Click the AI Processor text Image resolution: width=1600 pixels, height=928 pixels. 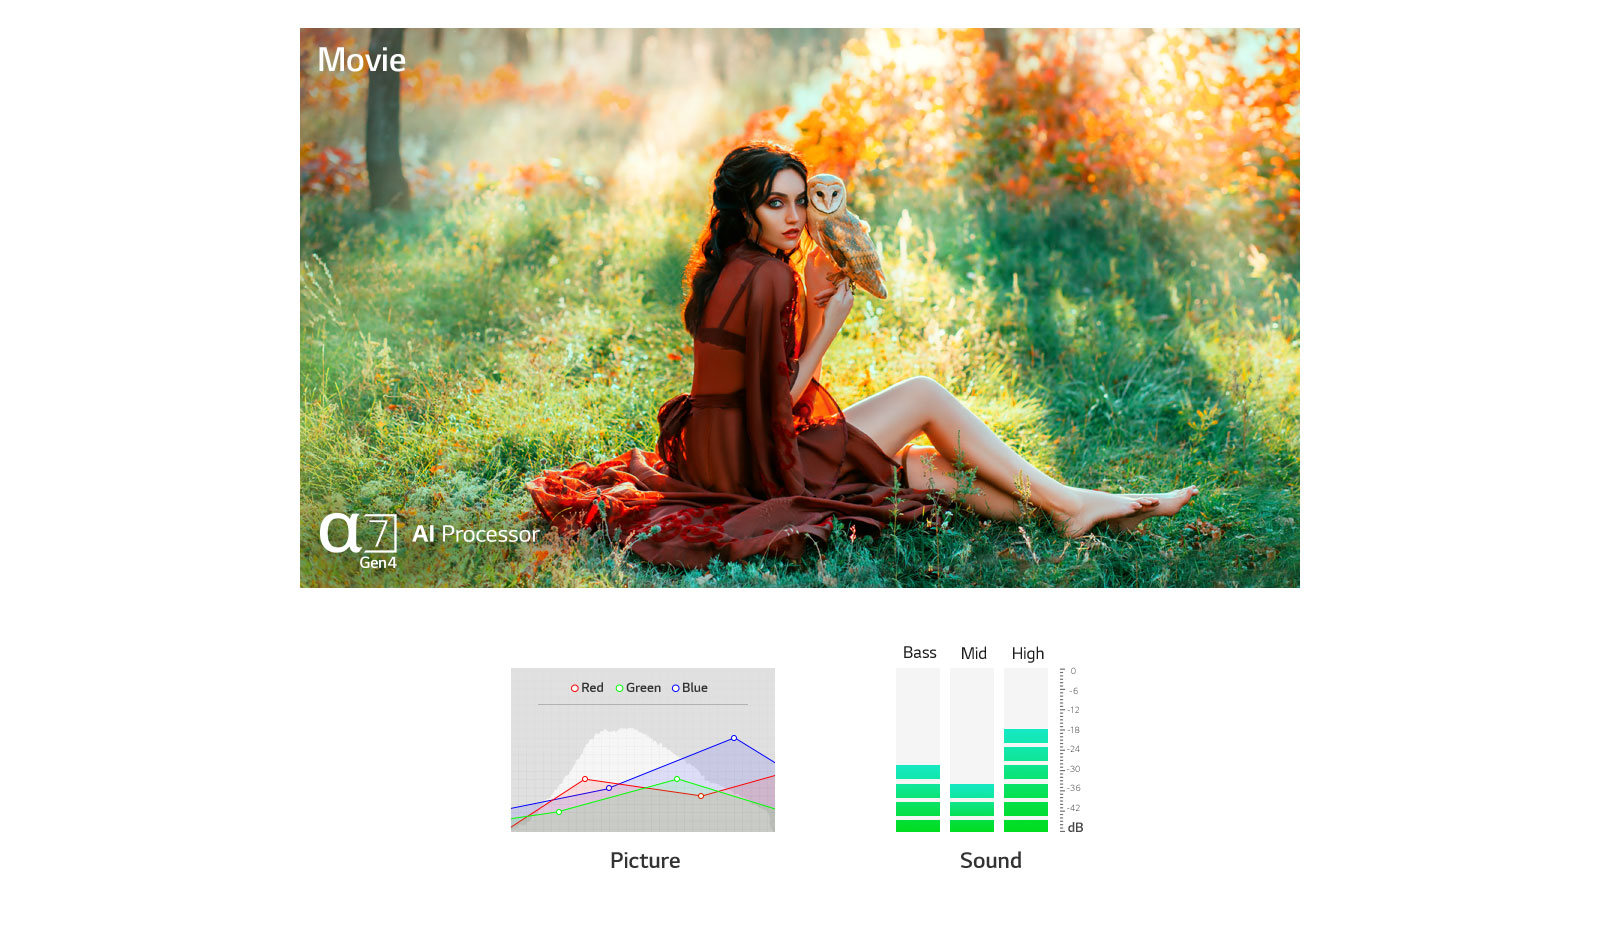tap(476, 534)
